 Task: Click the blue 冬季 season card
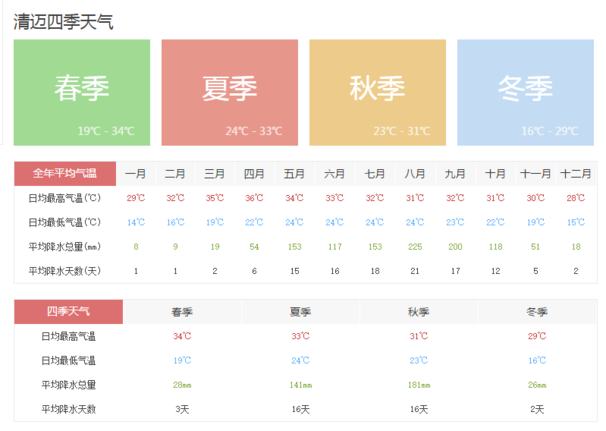(x=526, y=92)
